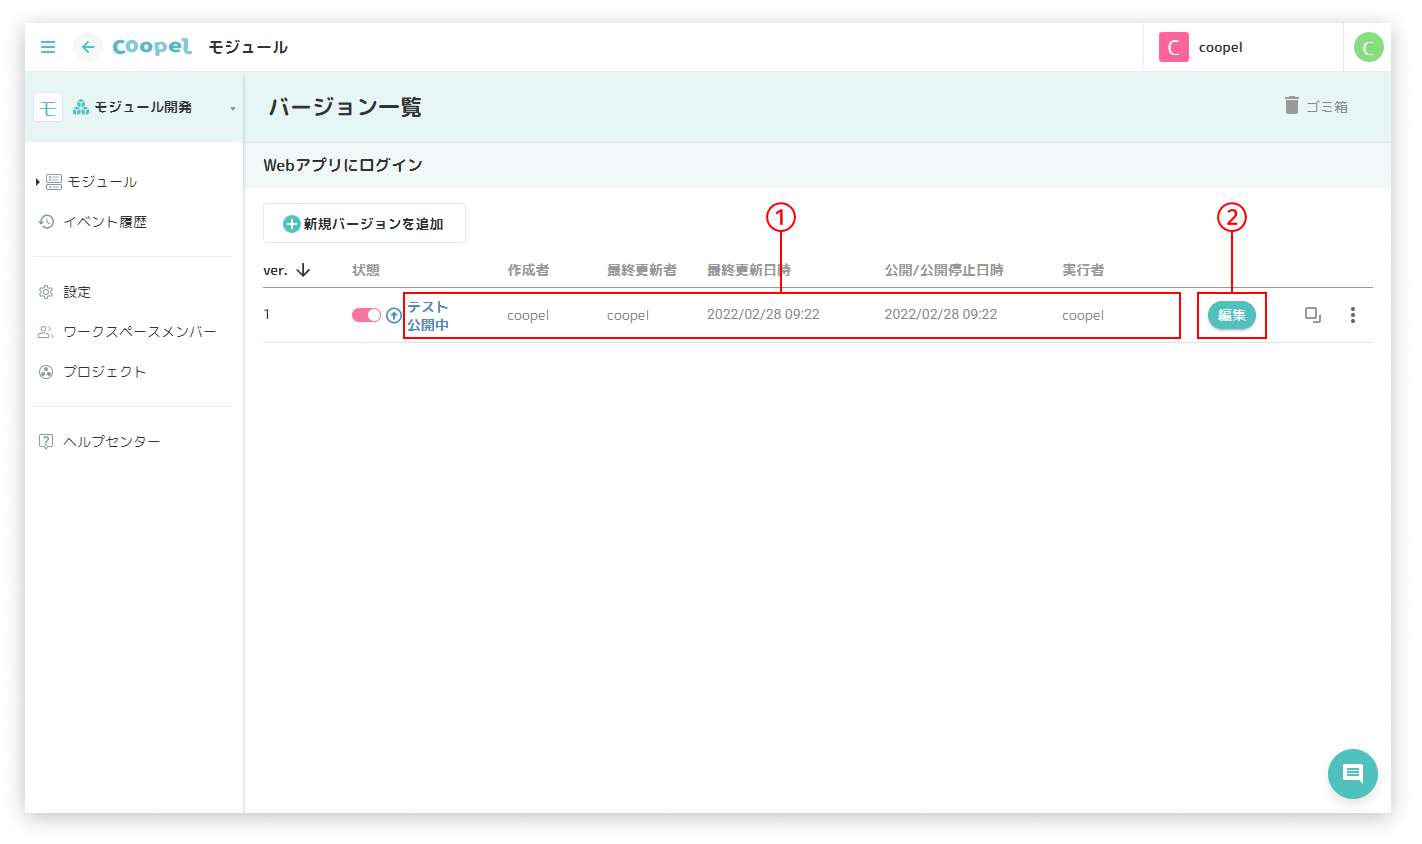Open イベント履歴 in sidebar
This screenshot has width=1422, height=844.
click(104, 222)
